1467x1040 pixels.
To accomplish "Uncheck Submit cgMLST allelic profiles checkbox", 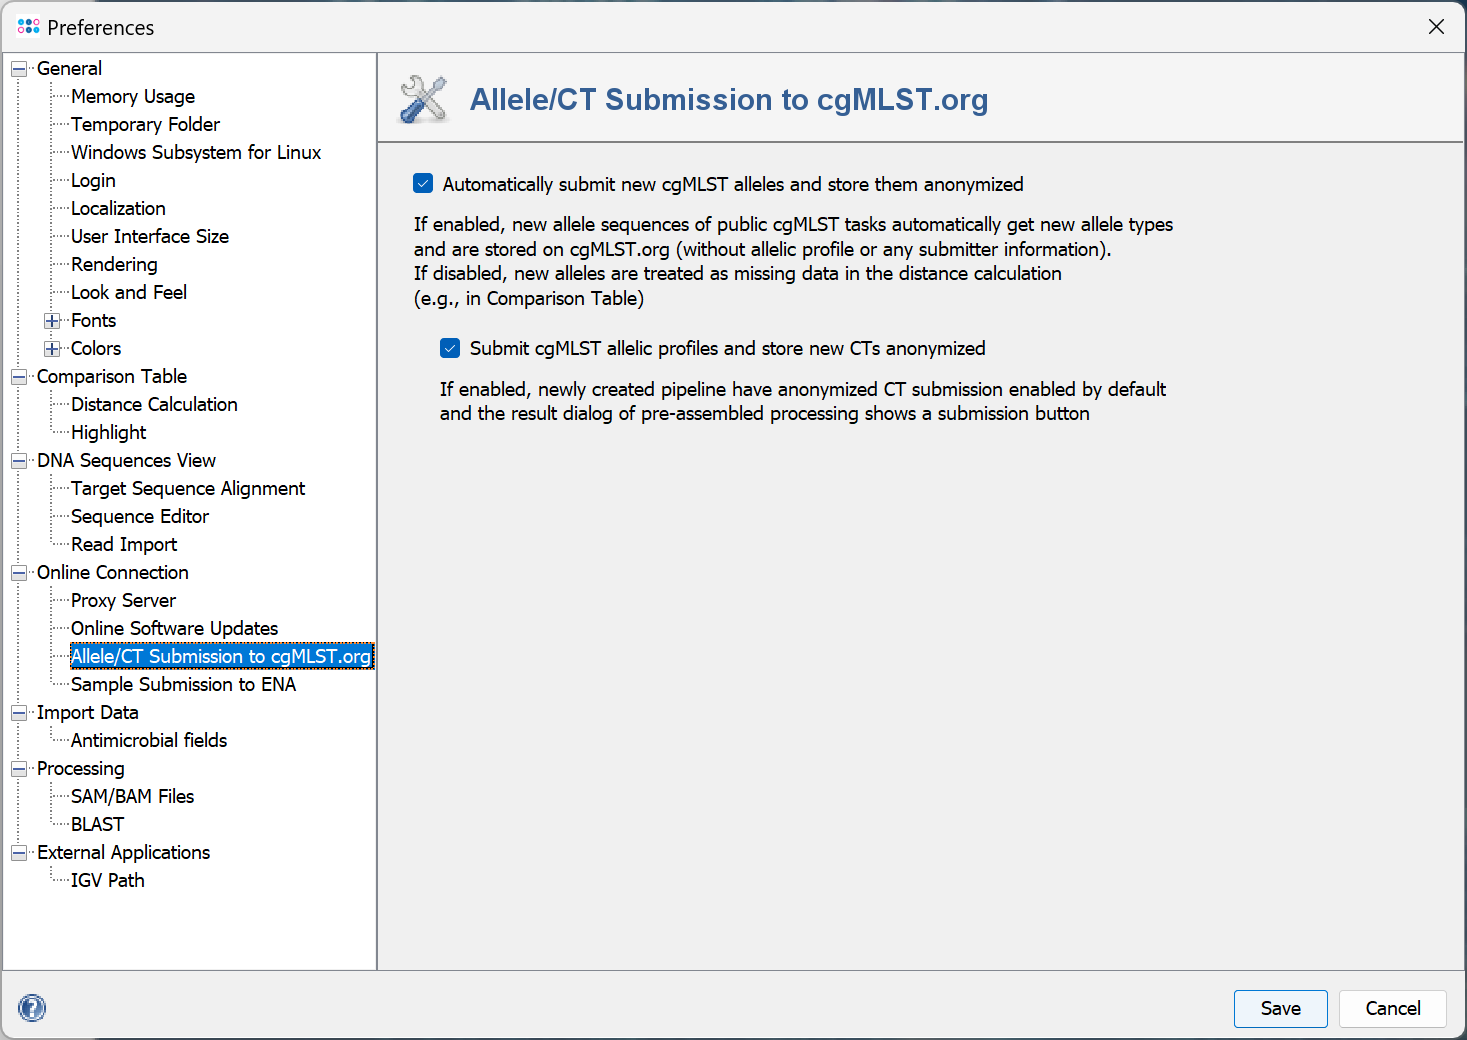I will click(x=450, y=348).
